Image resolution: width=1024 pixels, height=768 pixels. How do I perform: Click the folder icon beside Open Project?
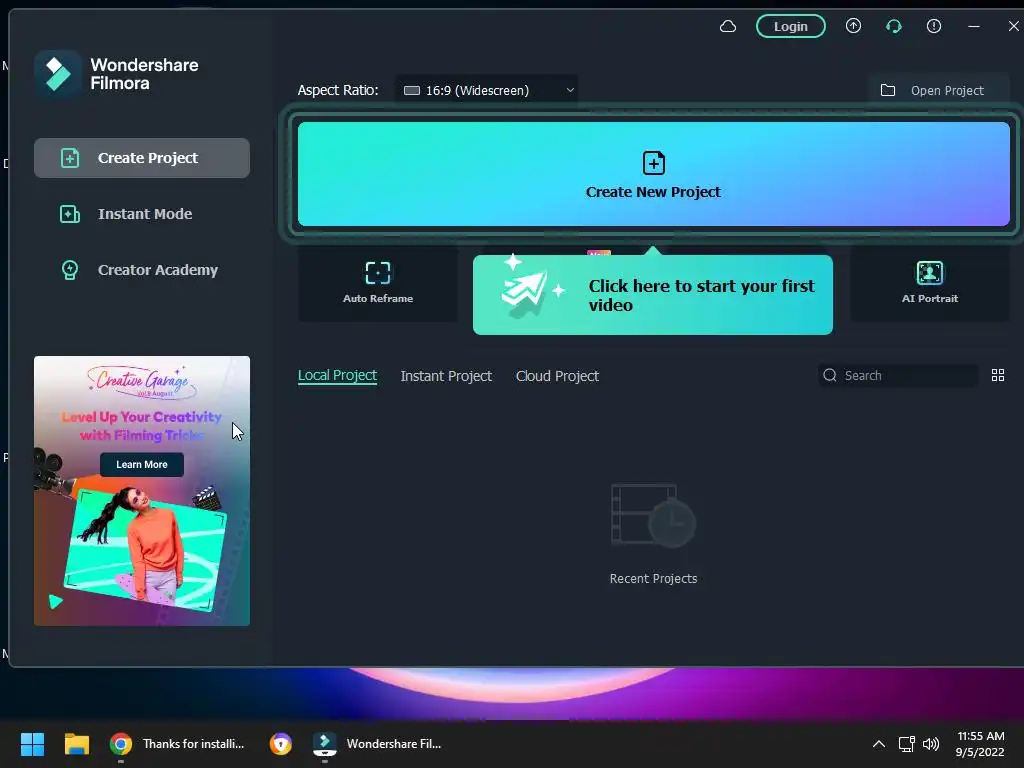(888, 90)
